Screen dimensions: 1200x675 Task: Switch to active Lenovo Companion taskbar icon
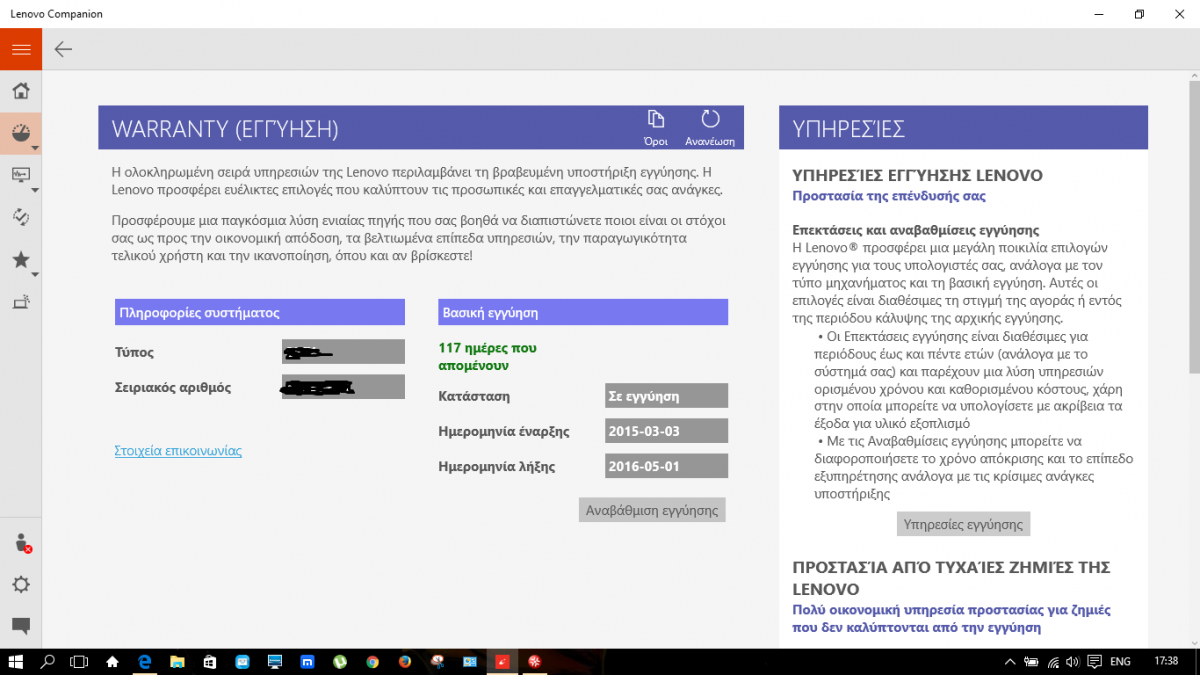point(501,661)
